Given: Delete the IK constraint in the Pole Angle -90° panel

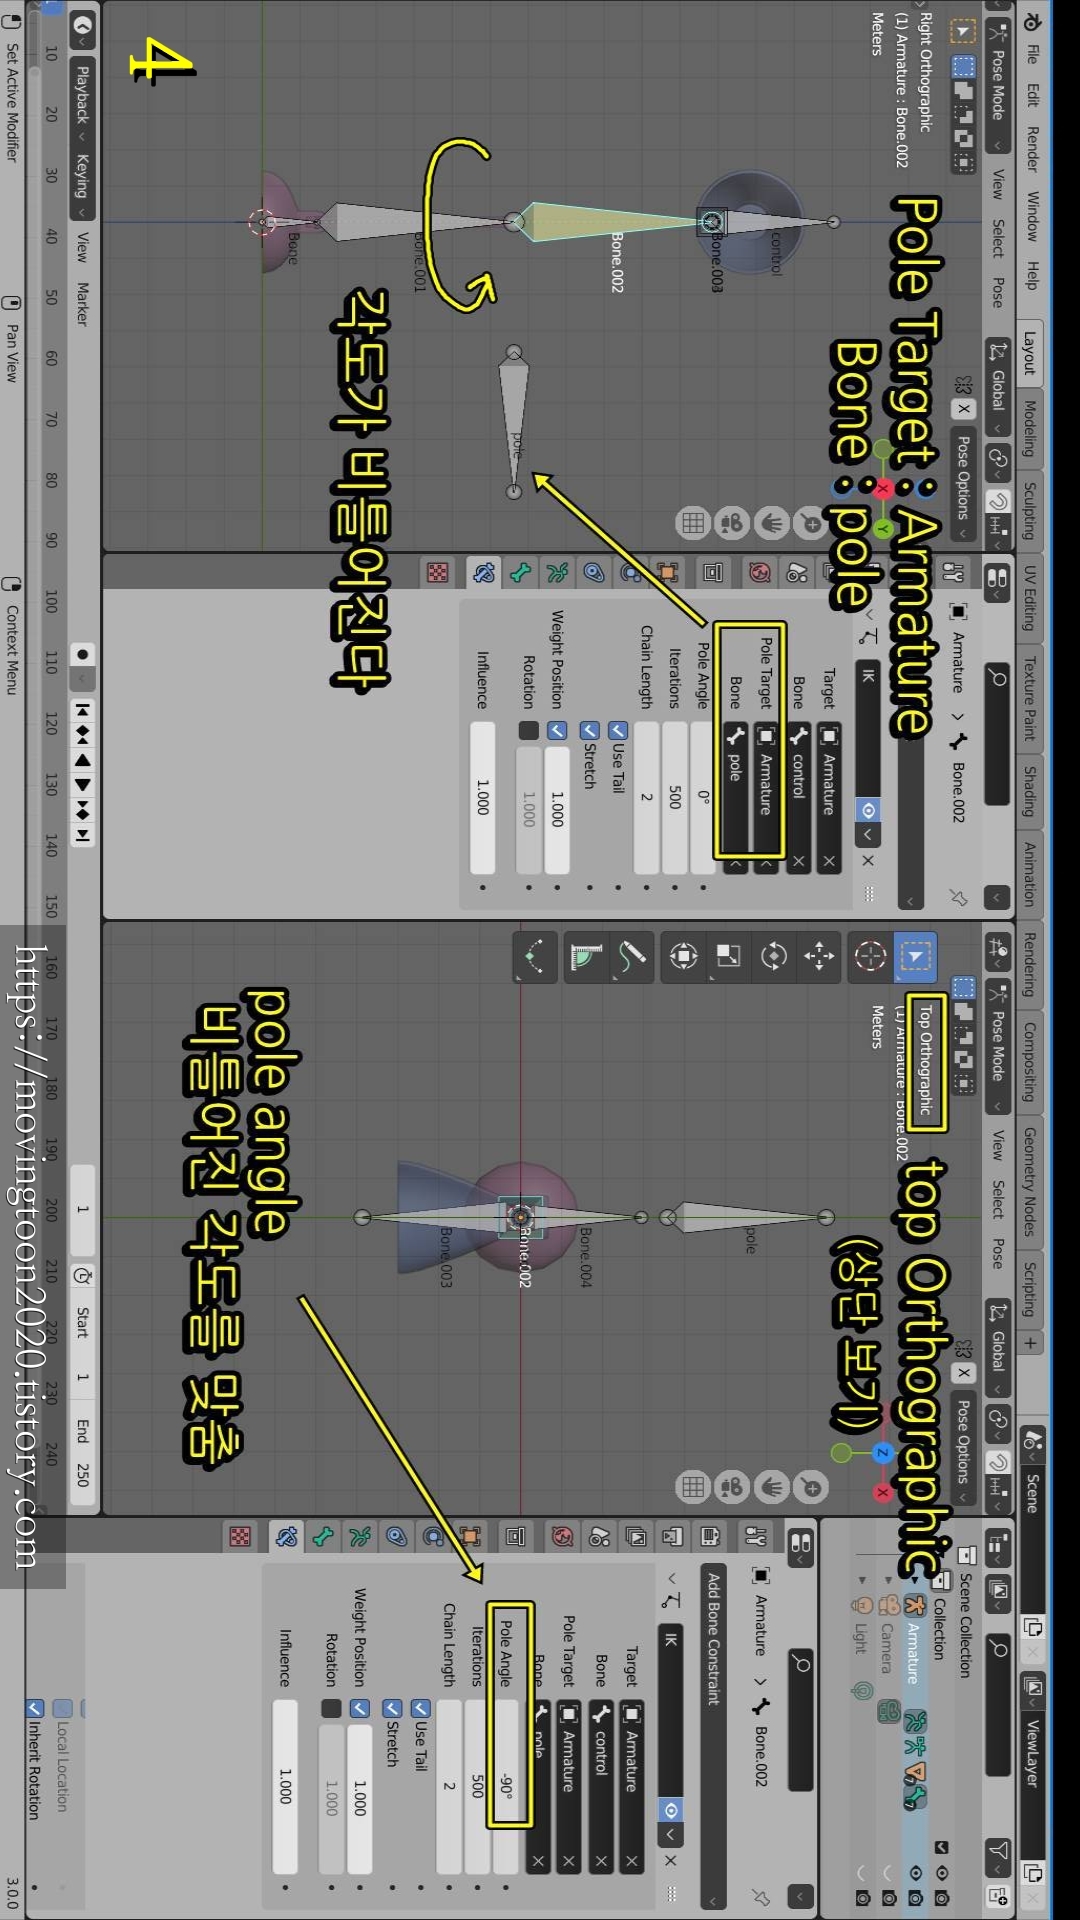Looking at the screenshot, I should [671, 1861].
